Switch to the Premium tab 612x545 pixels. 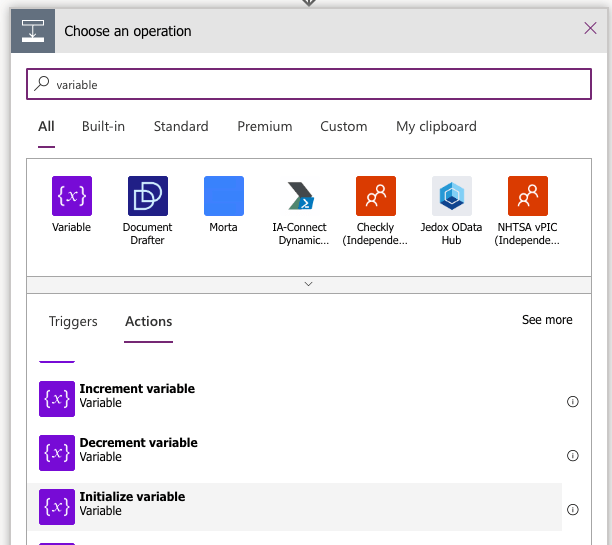[x=264, y=127]
